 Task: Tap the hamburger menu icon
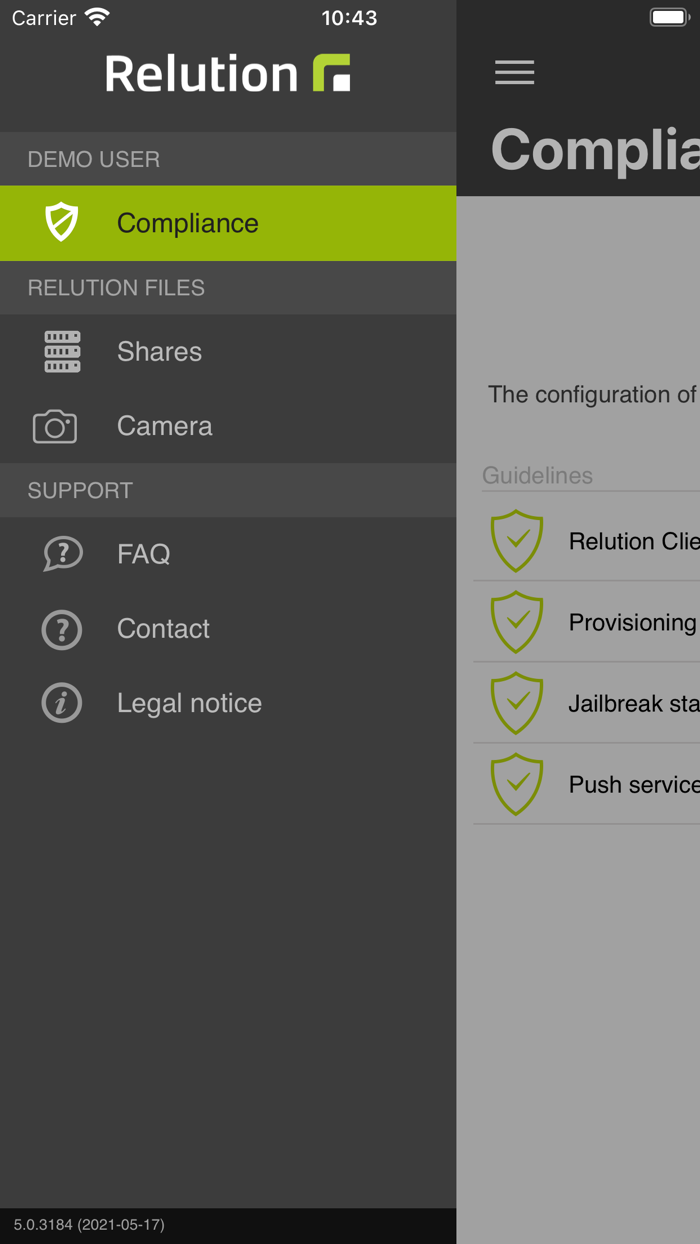[x=514, y=72]
